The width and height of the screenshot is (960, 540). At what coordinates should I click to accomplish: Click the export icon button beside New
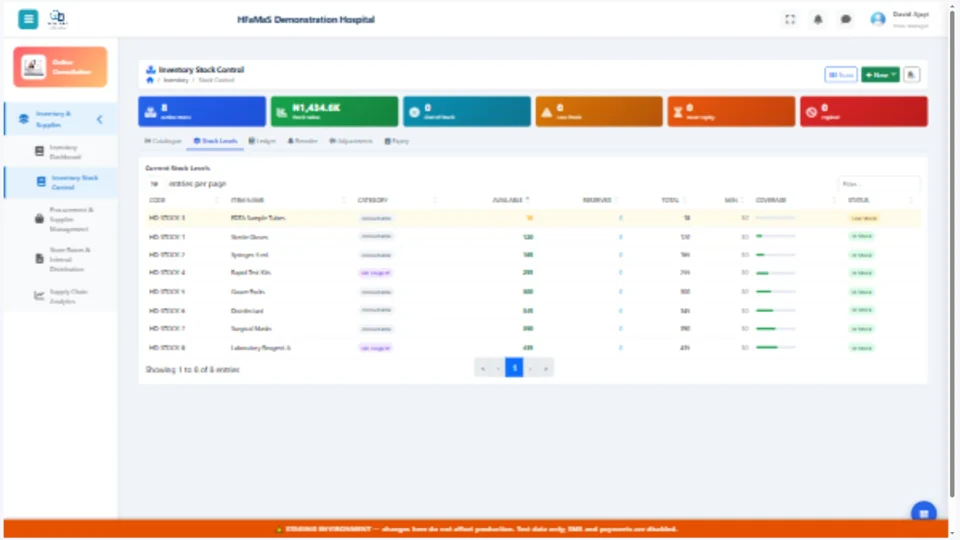pyautogui.click(x=912, y=75)
